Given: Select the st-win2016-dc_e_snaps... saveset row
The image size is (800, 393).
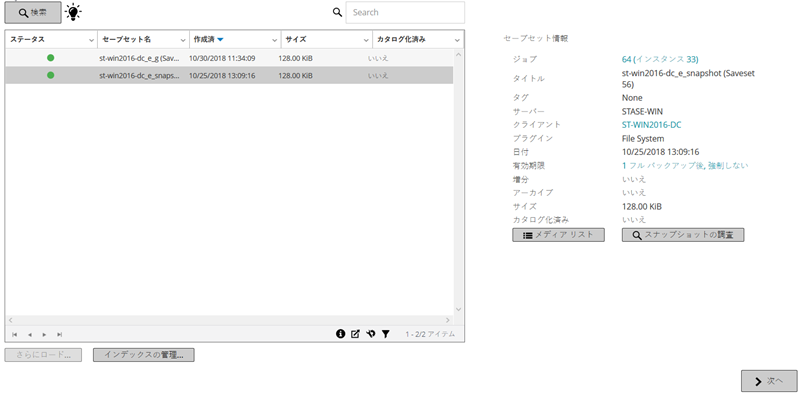Looking at the screenshot, I should click(229, 76).
